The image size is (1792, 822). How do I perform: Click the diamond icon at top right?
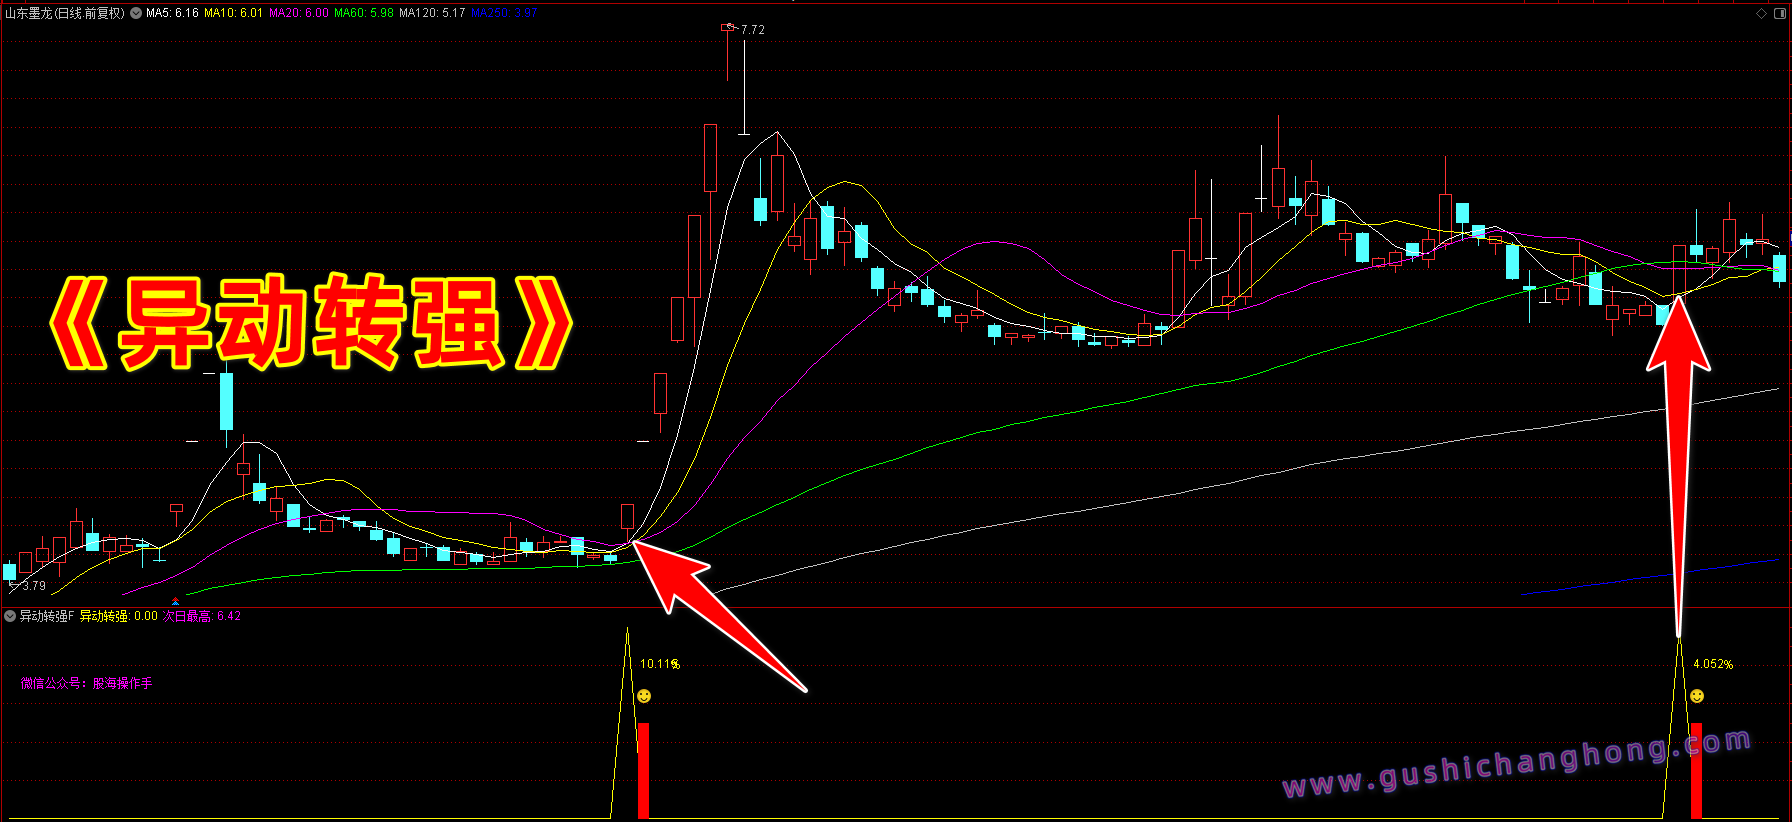(x=1761, y=13)
